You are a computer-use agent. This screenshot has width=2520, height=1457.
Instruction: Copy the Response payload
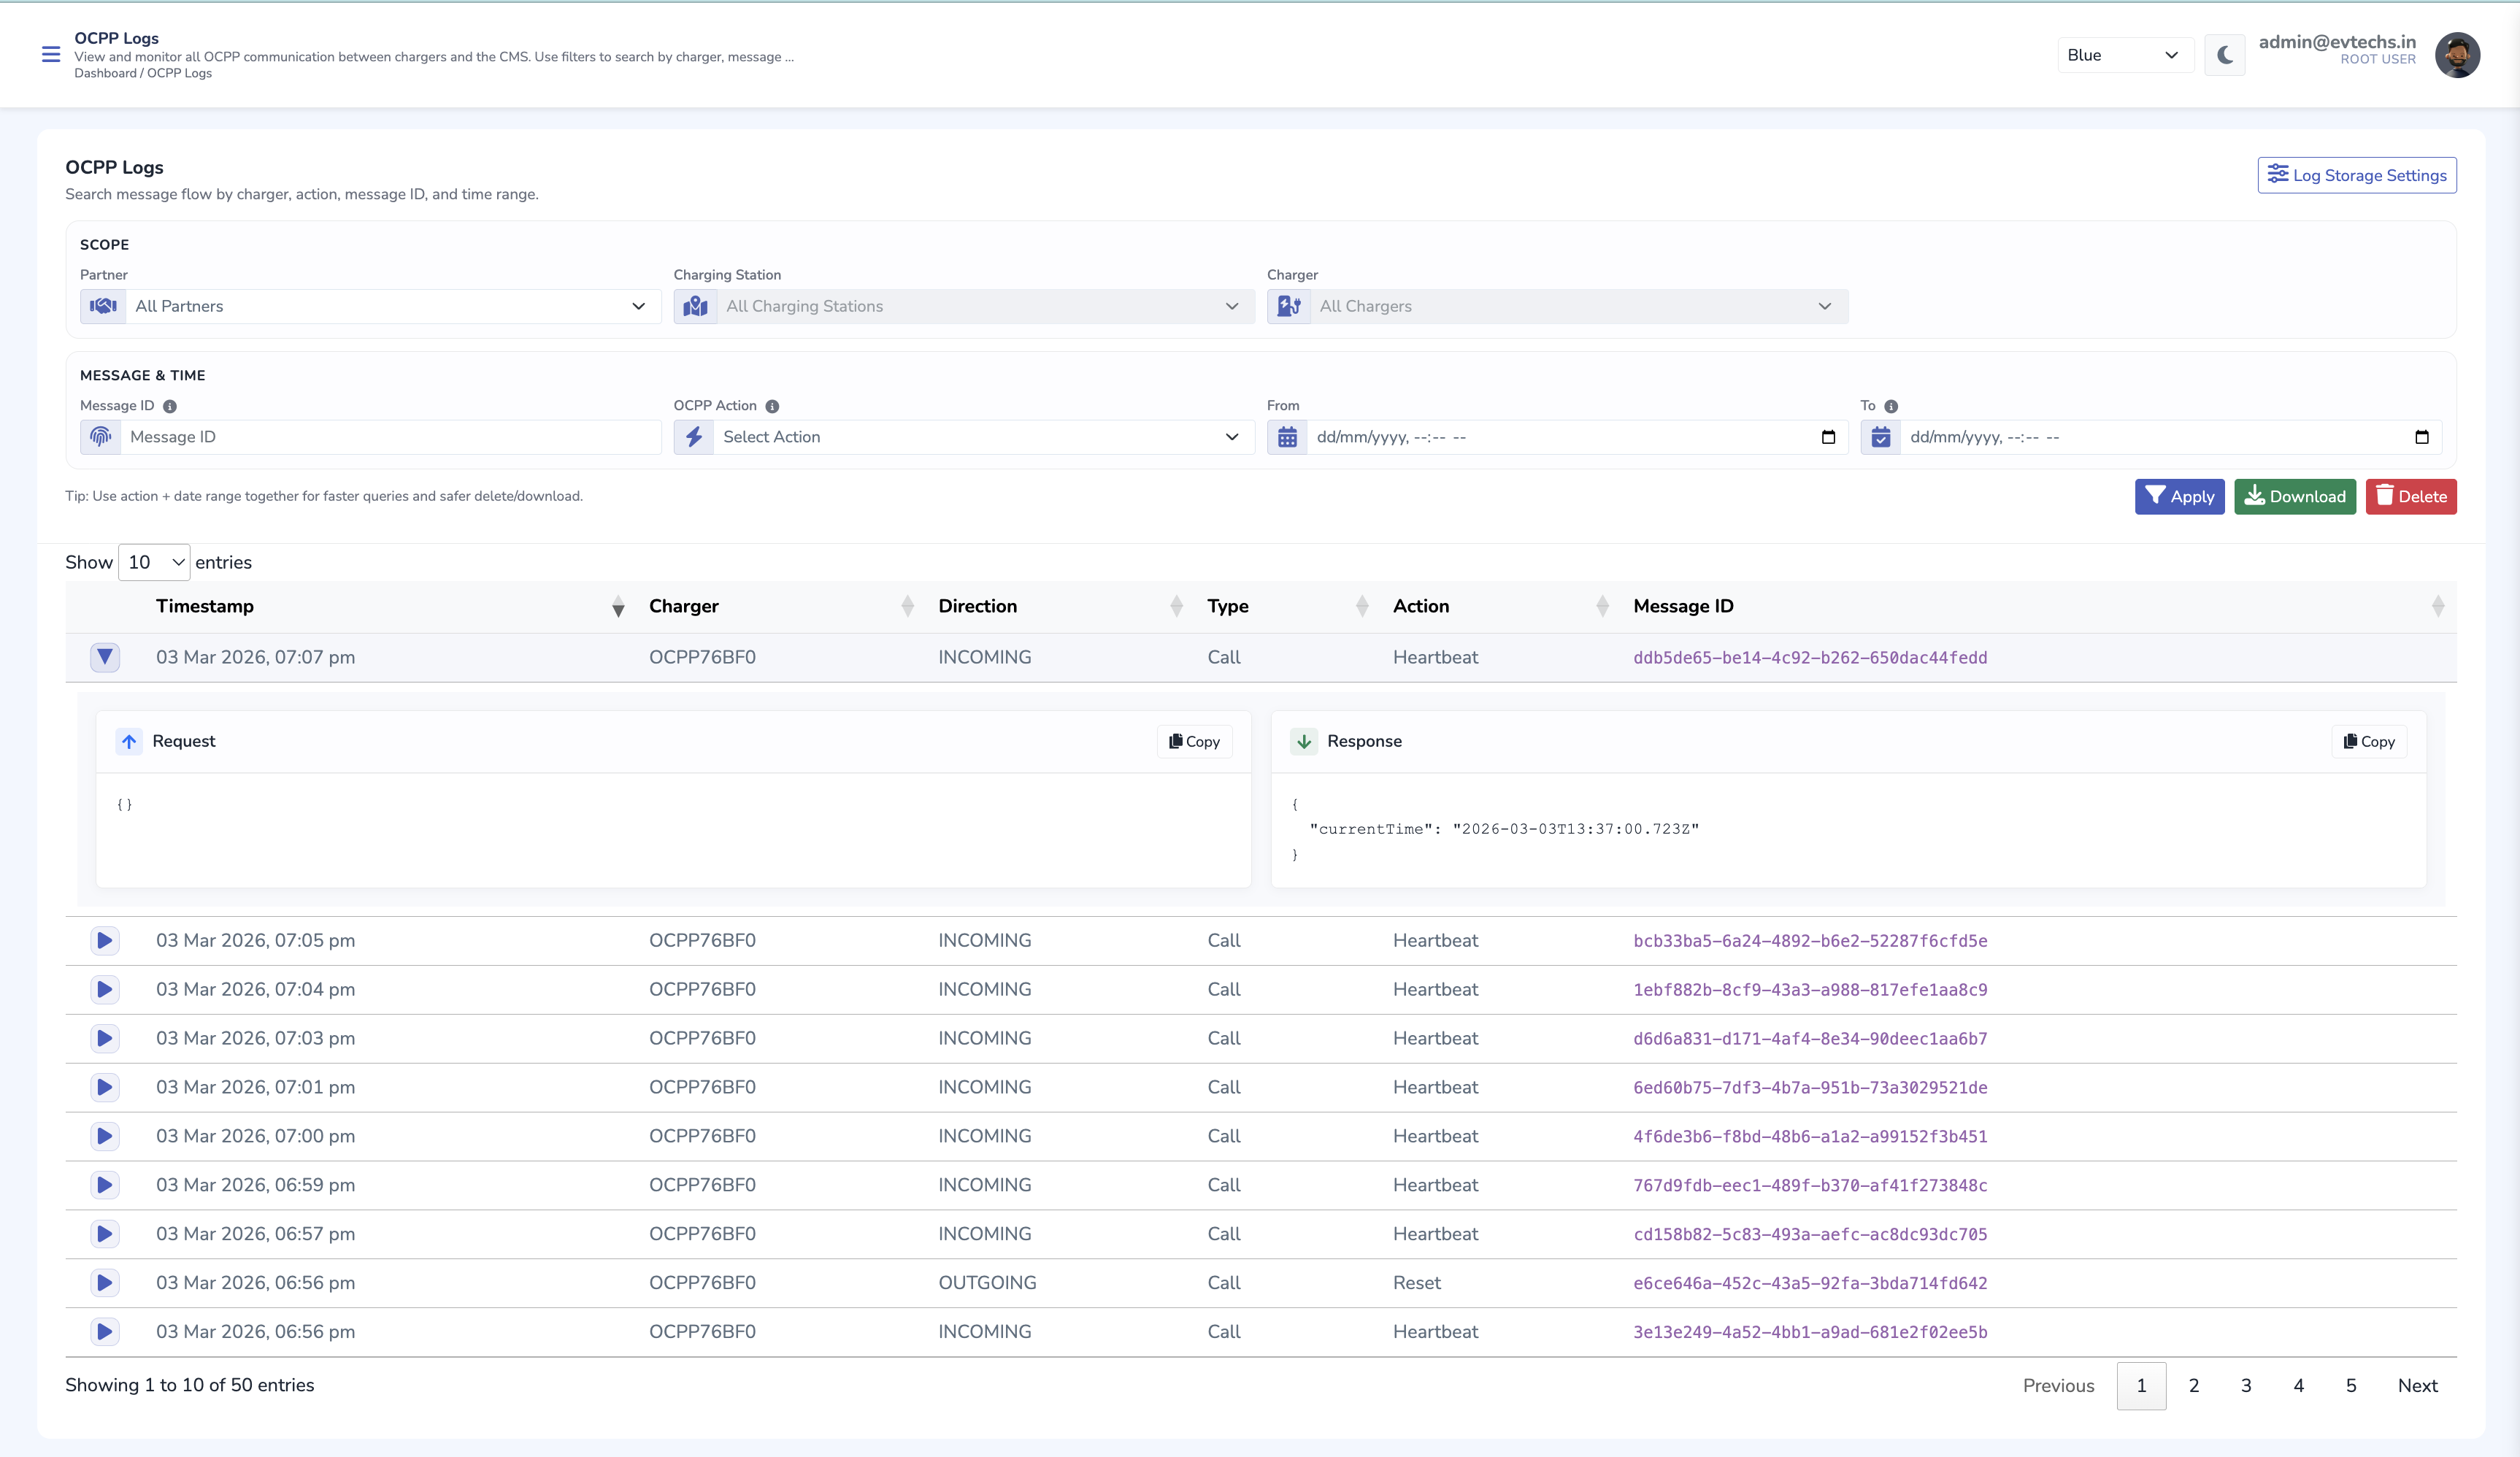[2368, 741]
